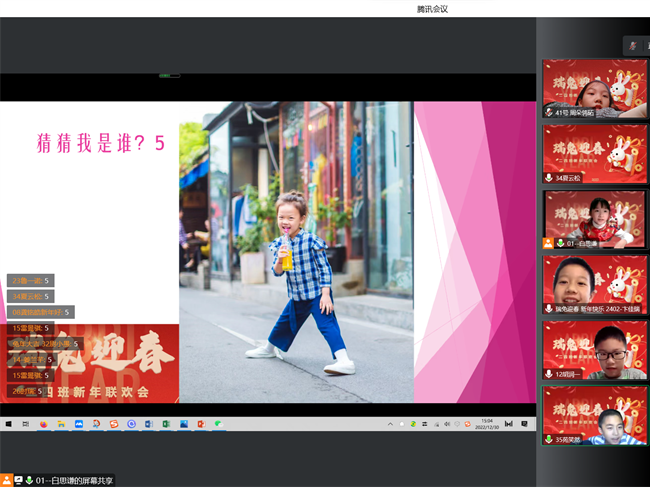The image size is (650, 495).
Task: Expand the system tray hidden icons arrow
Action: 390,424
